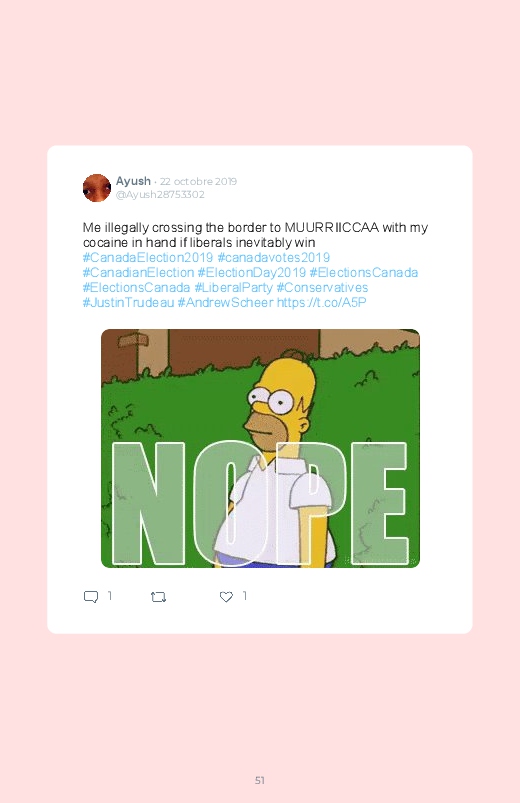Image resolution: width=520 pixels, height=803 pixels.
Task: Click the retweet icon
Action: 158,597
